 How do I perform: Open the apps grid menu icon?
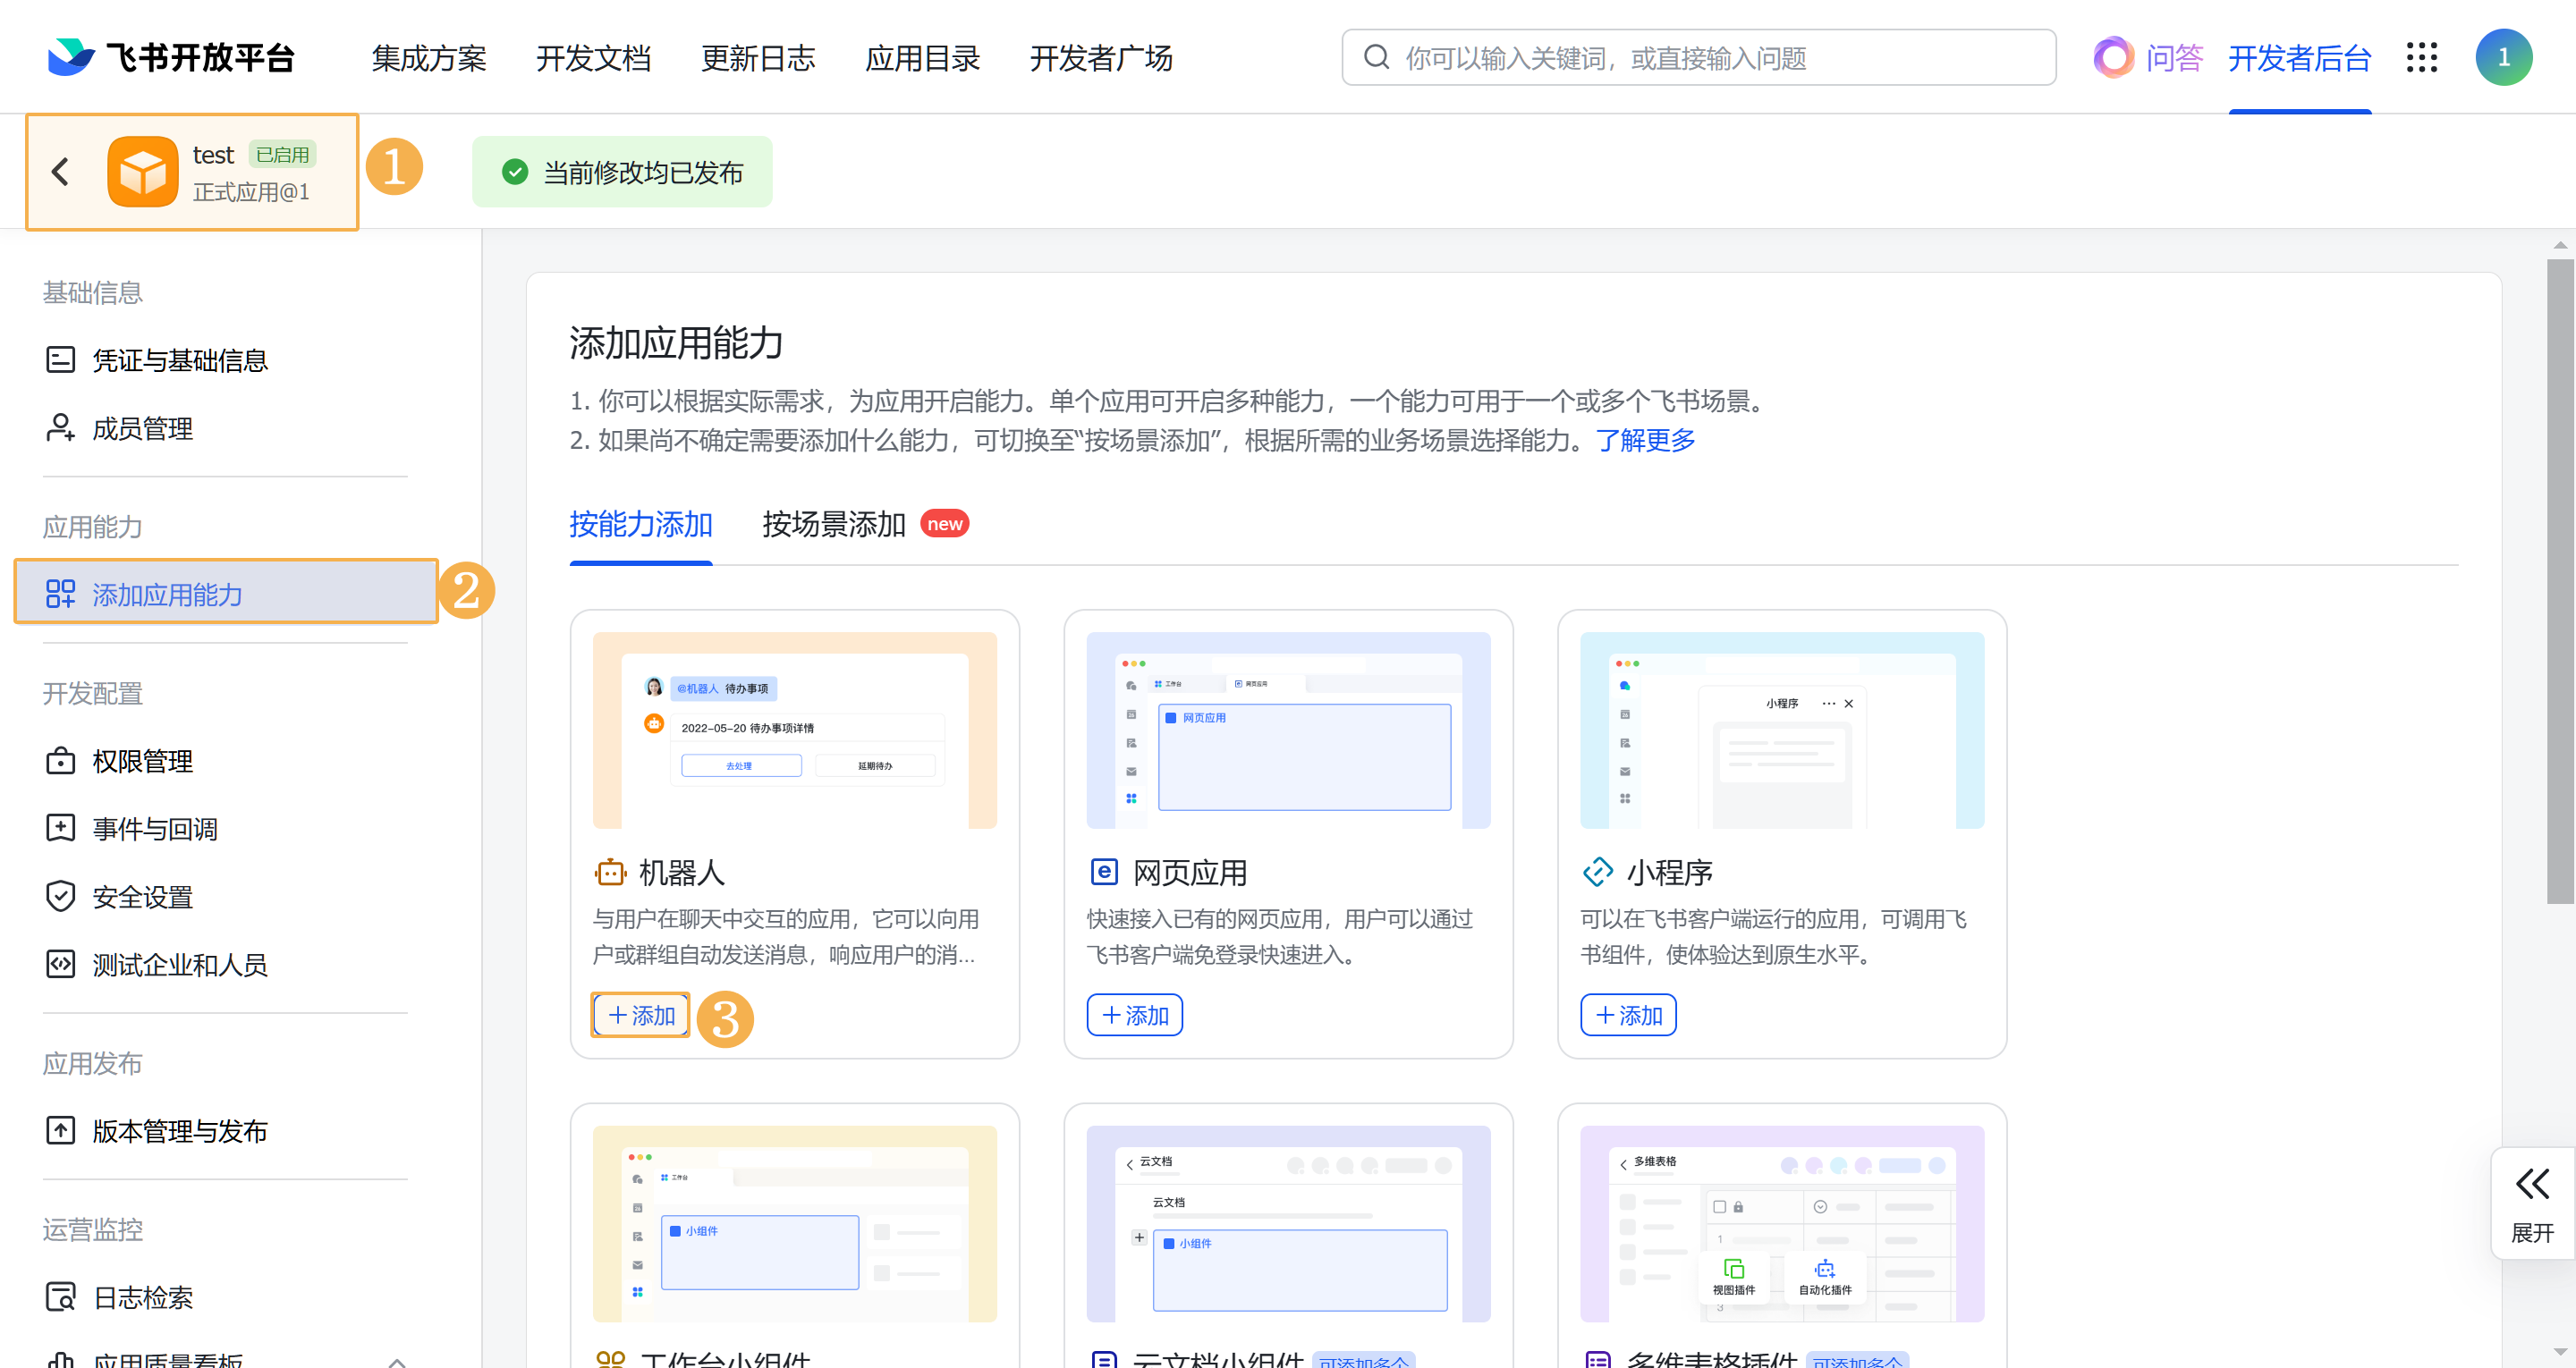click(x=2421, y=58)
